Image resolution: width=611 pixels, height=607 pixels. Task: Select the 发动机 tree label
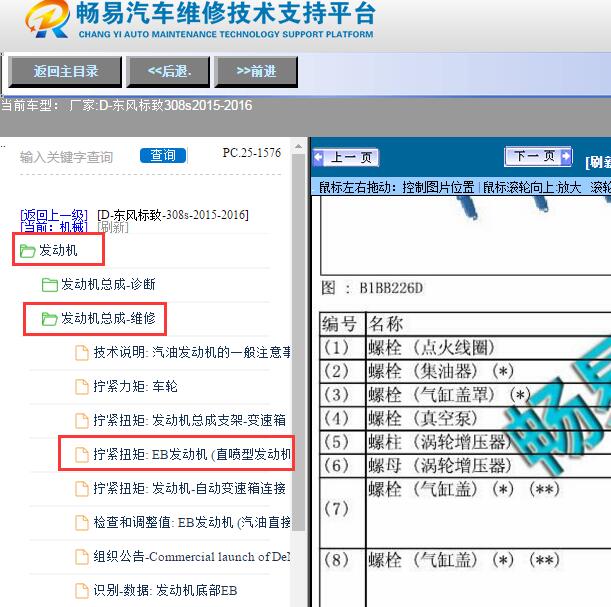[58, 251]
